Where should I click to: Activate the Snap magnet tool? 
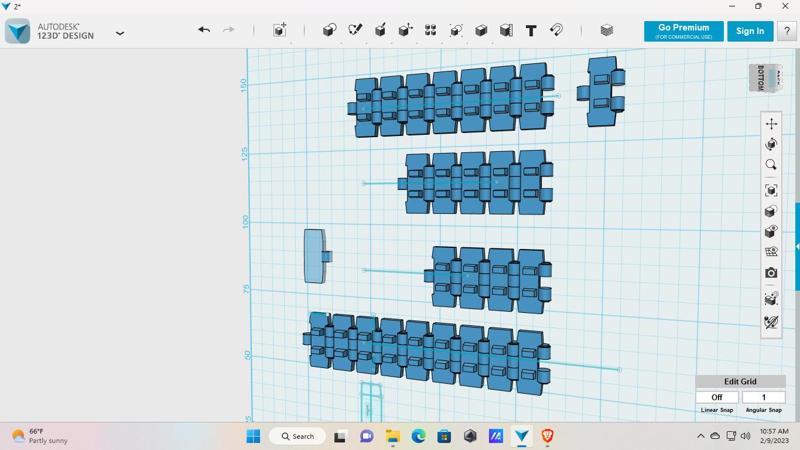tap(556, 30)
